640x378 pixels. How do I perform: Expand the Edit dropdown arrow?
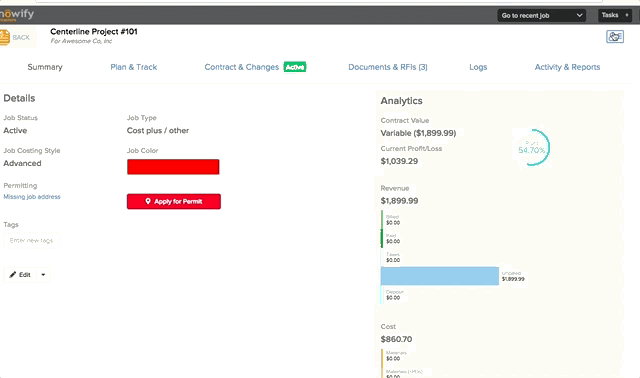pyautogui.click(x=43, y=275)
